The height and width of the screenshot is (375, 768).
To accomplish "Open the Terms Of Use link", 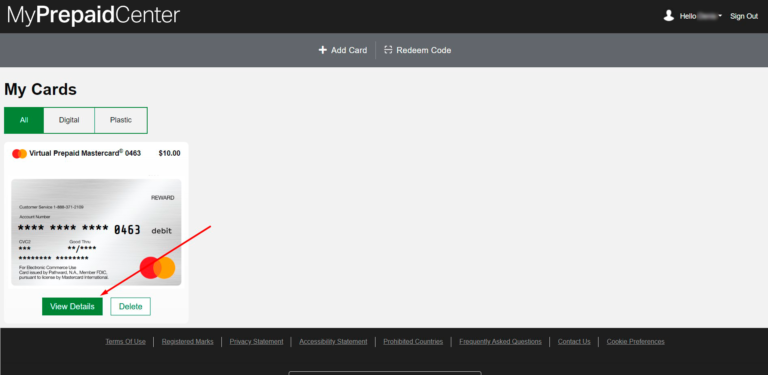I will click(125, 342).
